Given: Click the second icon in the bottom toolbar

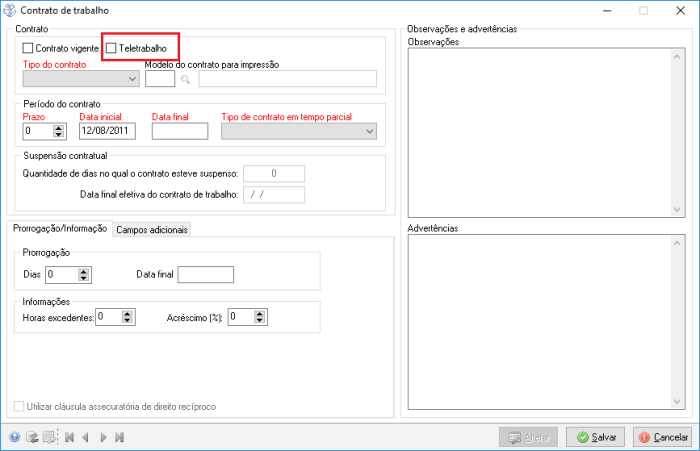Looking at the screenshot, I should [32, 437].
